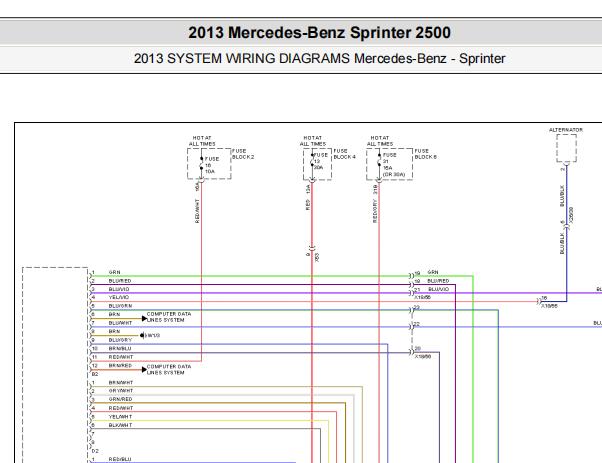Click the 'FUSE 13 30A' fuse label
Image resolution: width=602 pixels, height=463 pixels.
pos(321,161)
